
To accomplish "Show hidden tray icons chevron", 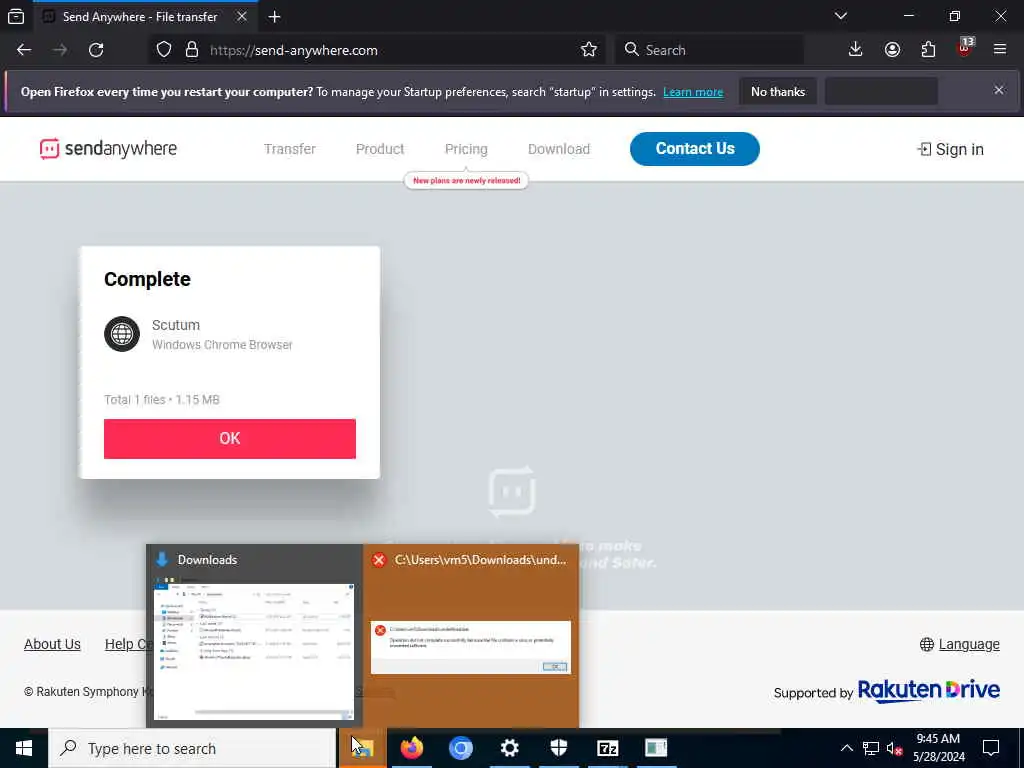I will [846, 748].
